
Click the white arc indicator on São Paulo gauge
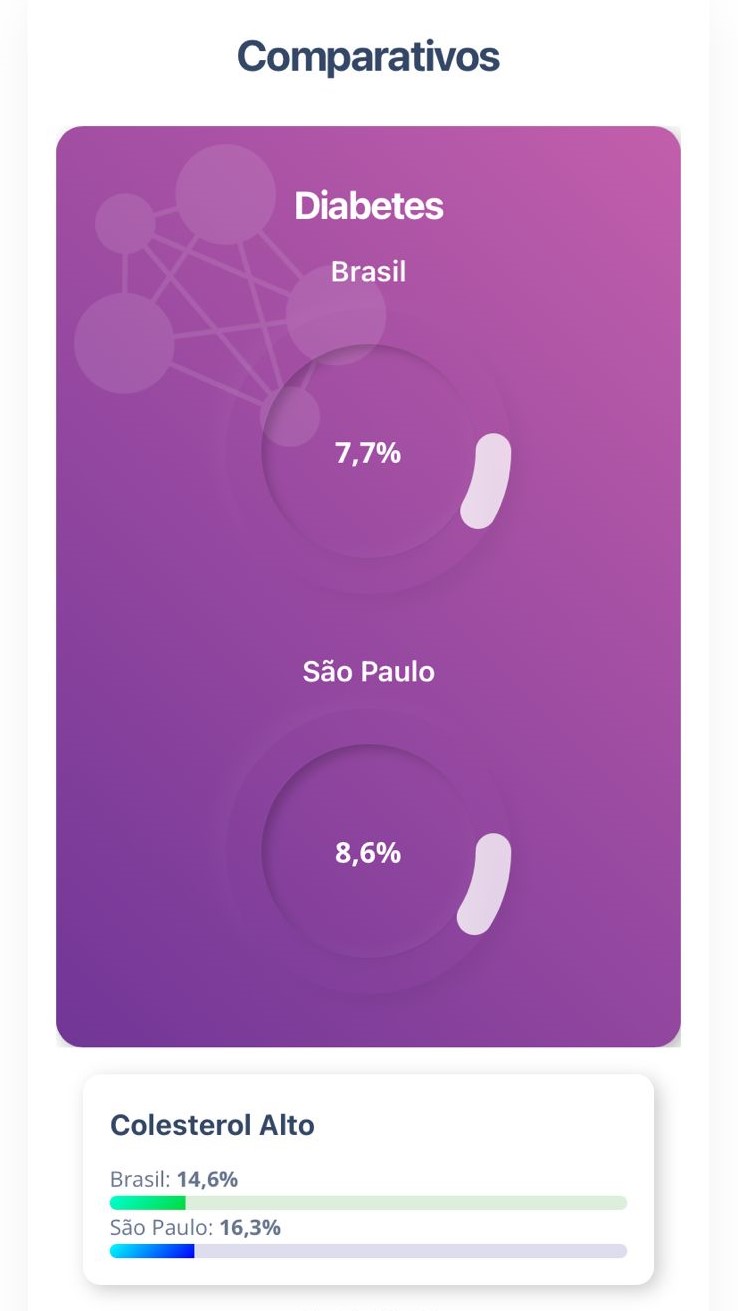(x=485, y=884)
